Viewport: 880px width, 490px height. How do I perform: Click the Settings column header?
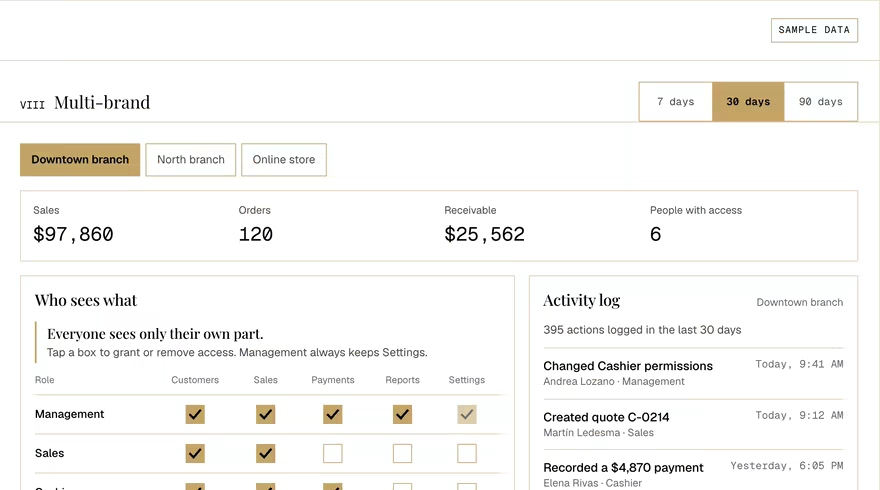coord(467,380)
